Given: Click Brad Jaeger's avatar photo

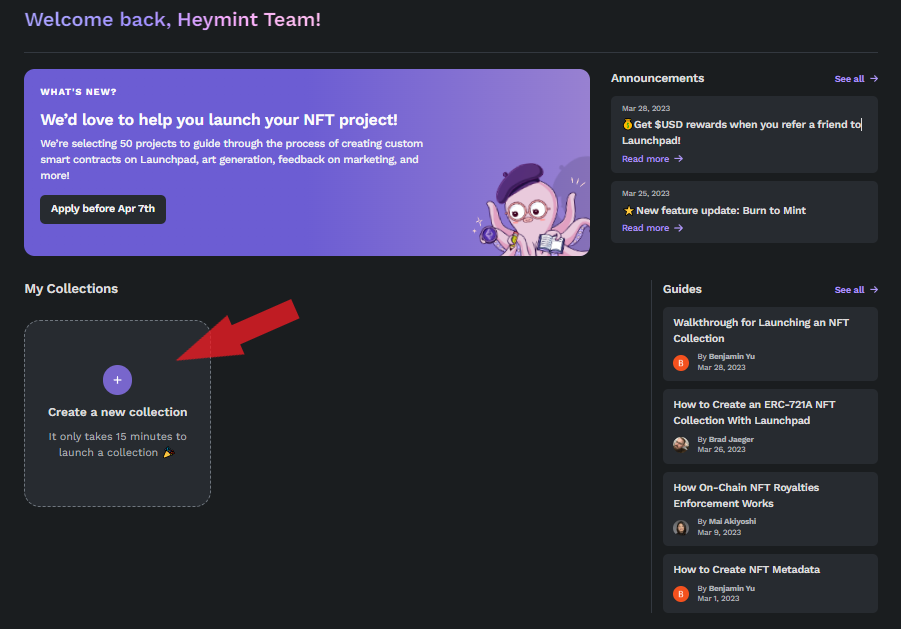Looking at the screenshot, I should pos(681,444).
